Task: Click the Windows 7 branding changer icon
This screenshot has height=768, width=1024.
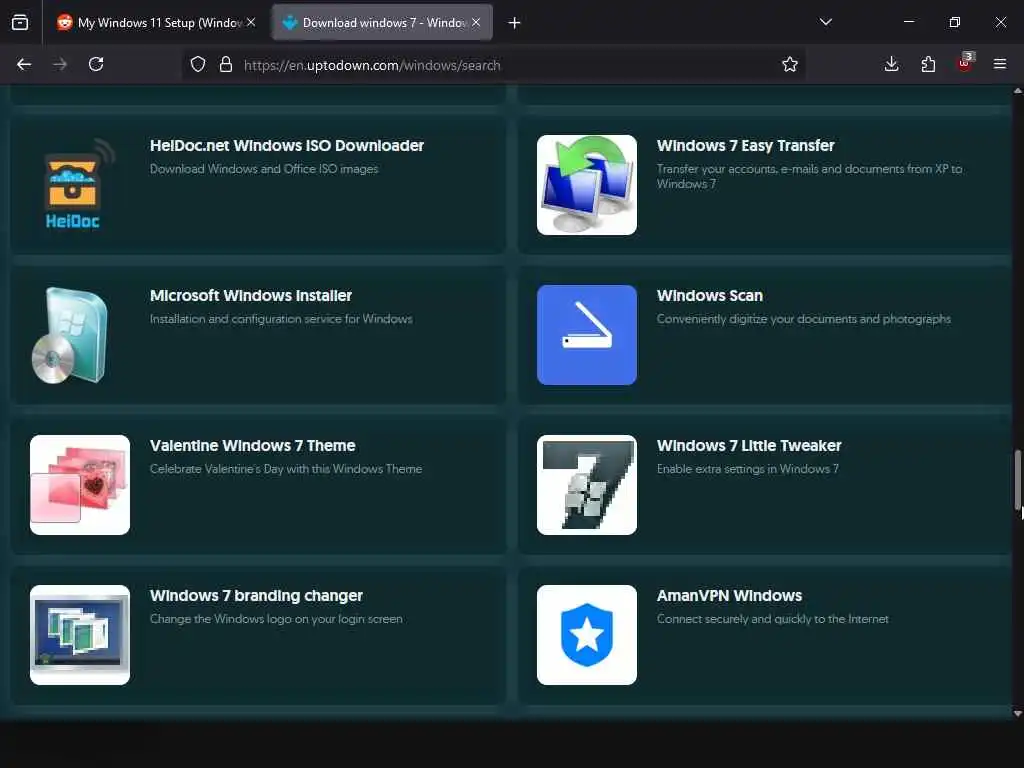Action: point(80,635)
